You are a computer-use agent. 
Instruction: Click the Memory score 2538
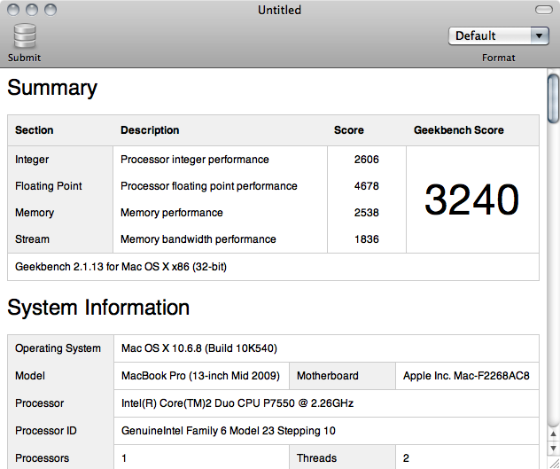click(366, 212)
